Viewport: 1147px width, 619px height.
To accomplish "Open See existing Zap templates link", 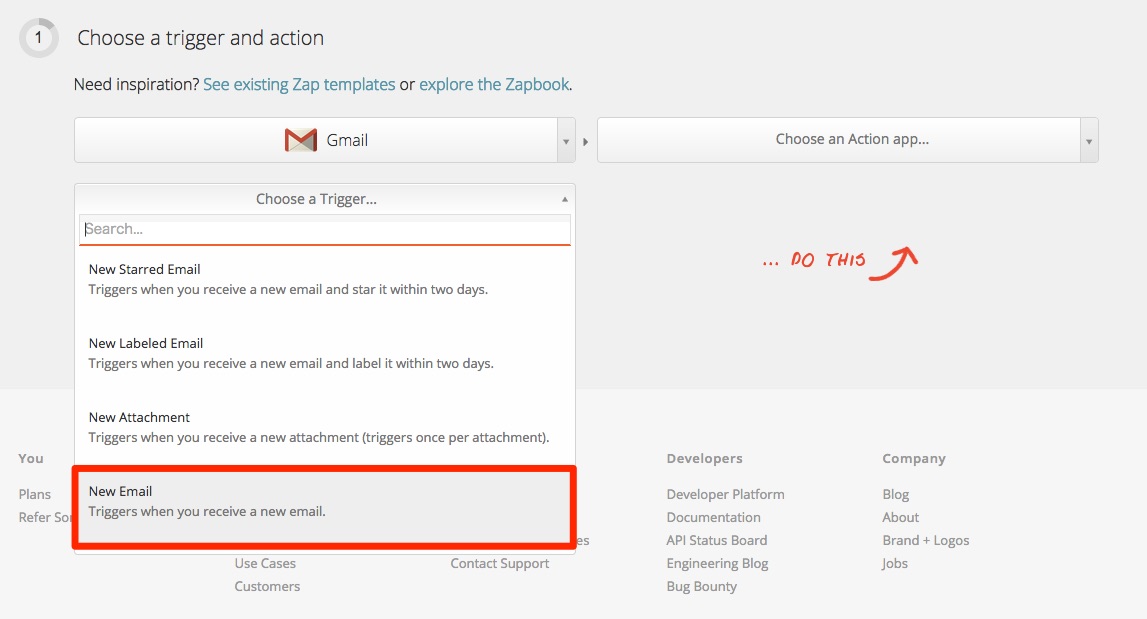I will [299, 84].
